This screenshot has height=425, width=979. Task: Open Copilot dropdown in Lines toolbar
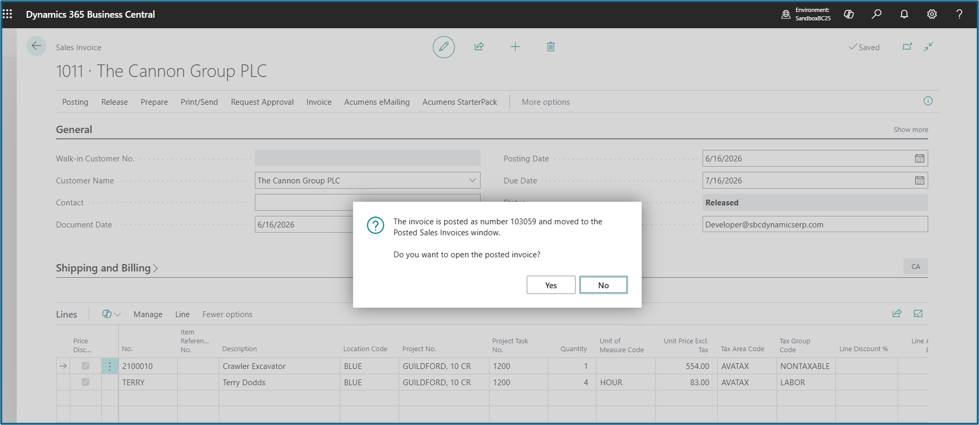(111, 314)
